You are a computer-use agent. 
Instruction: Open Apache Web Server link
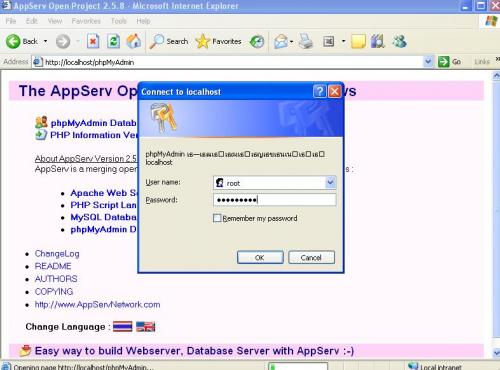click(104, 193)
